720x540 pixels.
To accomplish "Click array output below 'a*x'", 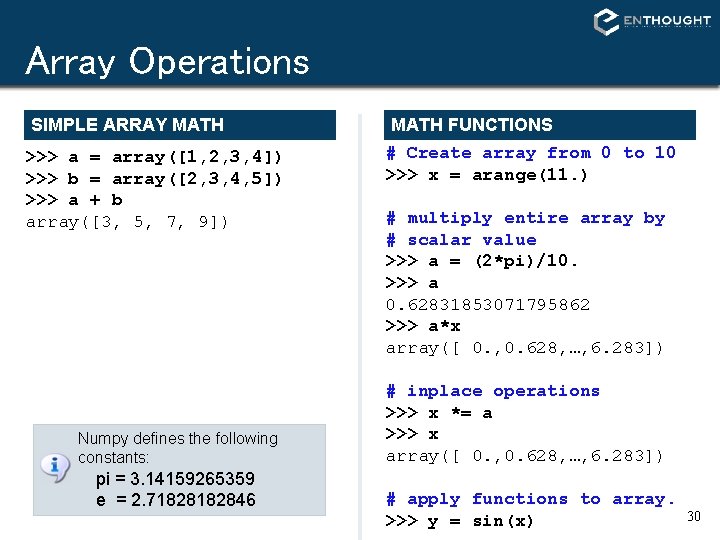I will pos(524,348).
